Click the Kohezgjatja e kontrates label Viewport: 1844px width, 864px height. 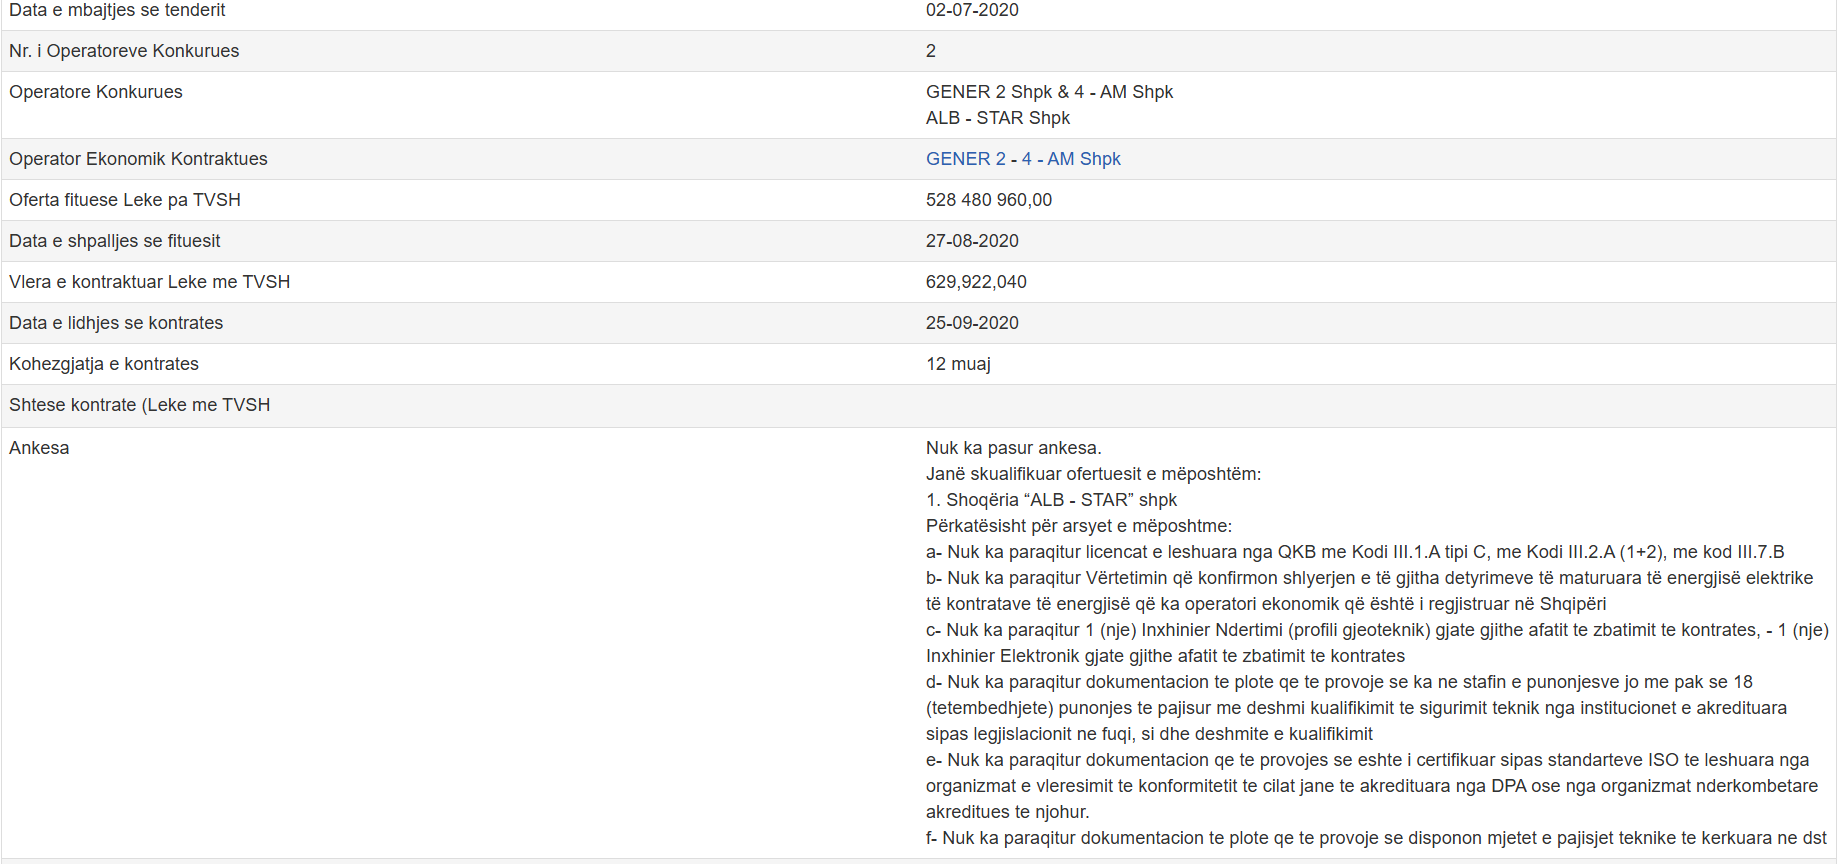point(104,364)
